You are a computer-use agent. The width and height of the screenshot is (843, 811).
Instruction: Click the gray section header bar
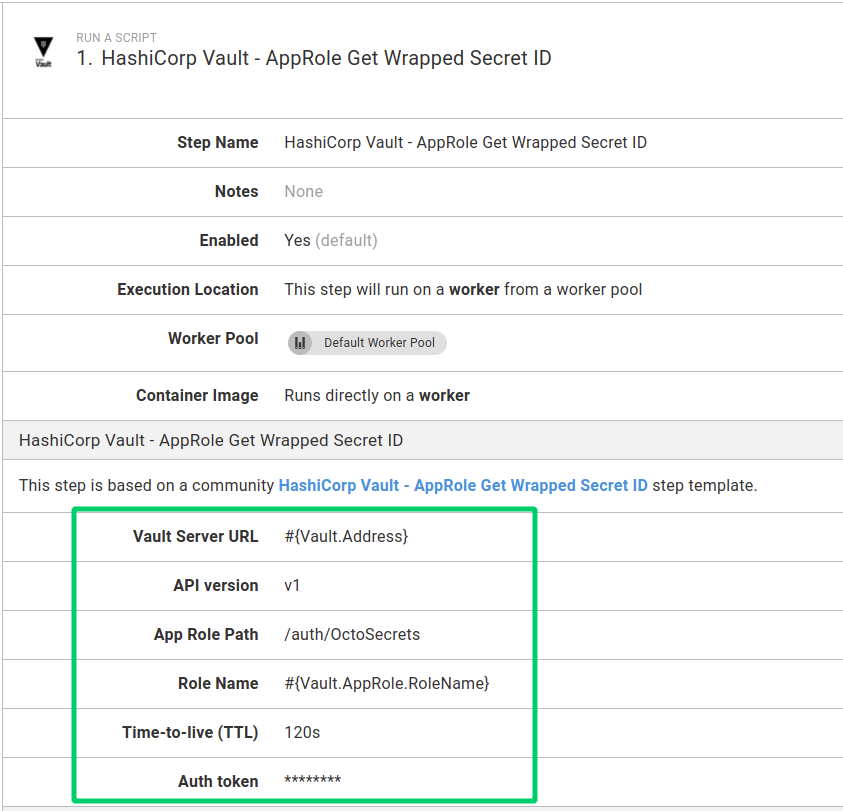421,440
